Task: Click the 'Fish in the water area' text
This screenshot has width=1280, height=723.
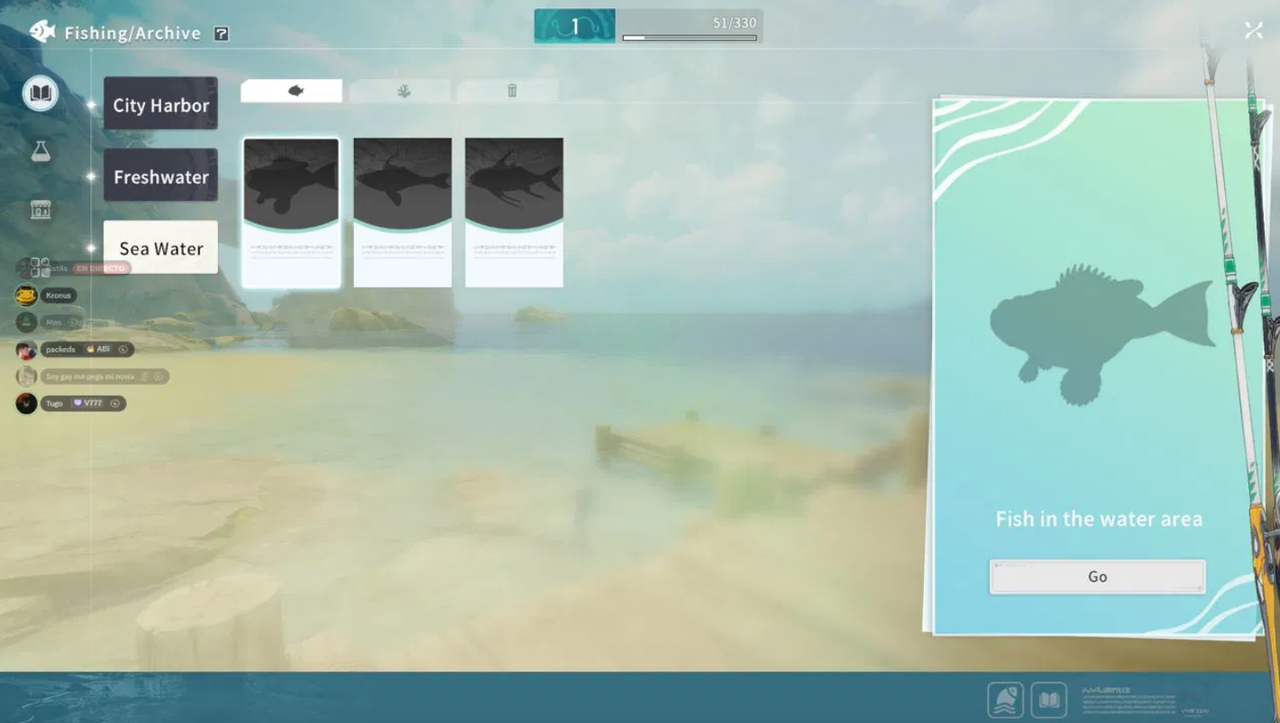Action: point(1099,519)
